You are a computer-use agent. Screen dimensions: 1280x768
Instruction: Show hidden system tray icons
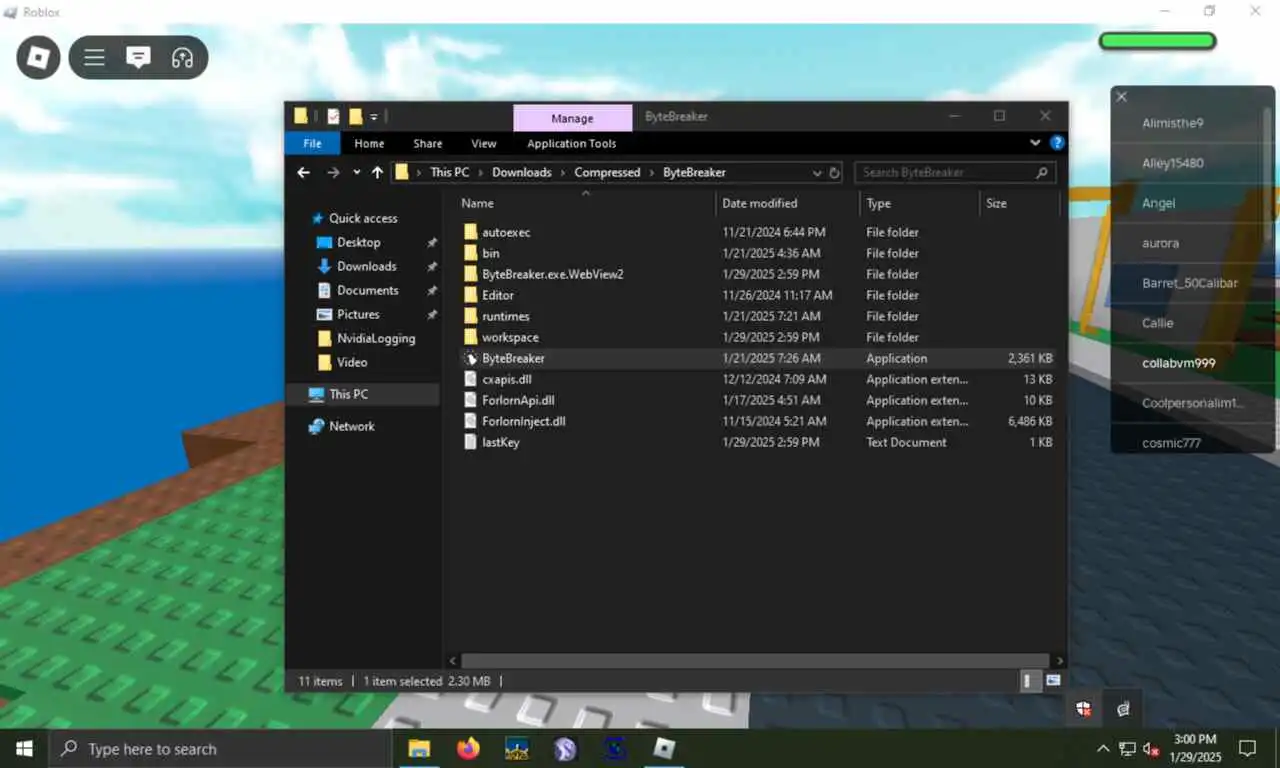[x=1103, y=749]
